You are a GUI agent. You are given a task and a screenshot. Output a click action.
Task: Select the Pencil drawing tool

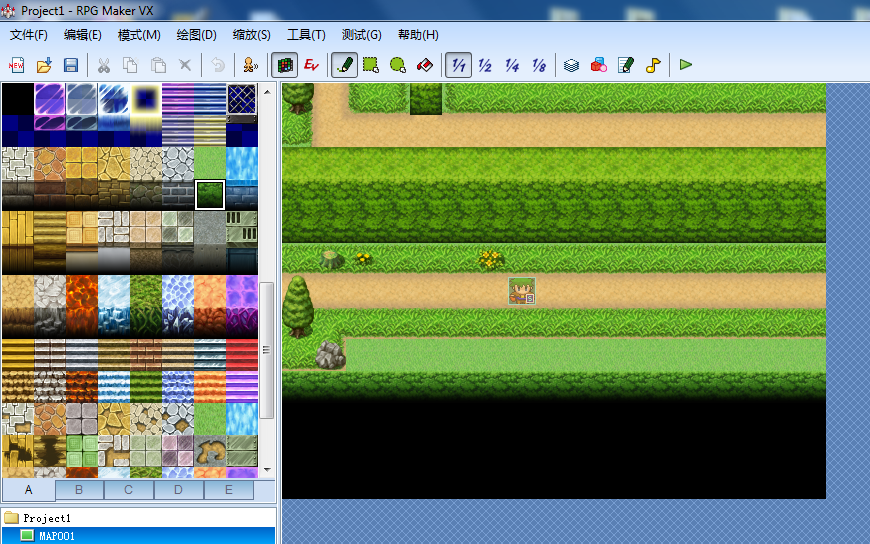(x=344, y=65)
